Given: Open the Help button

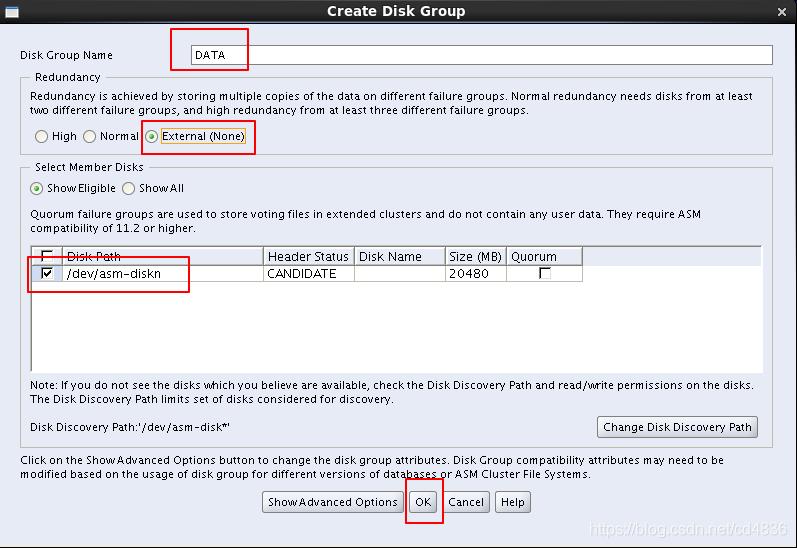Looking at the screenshot, I should tap(512, 502).
